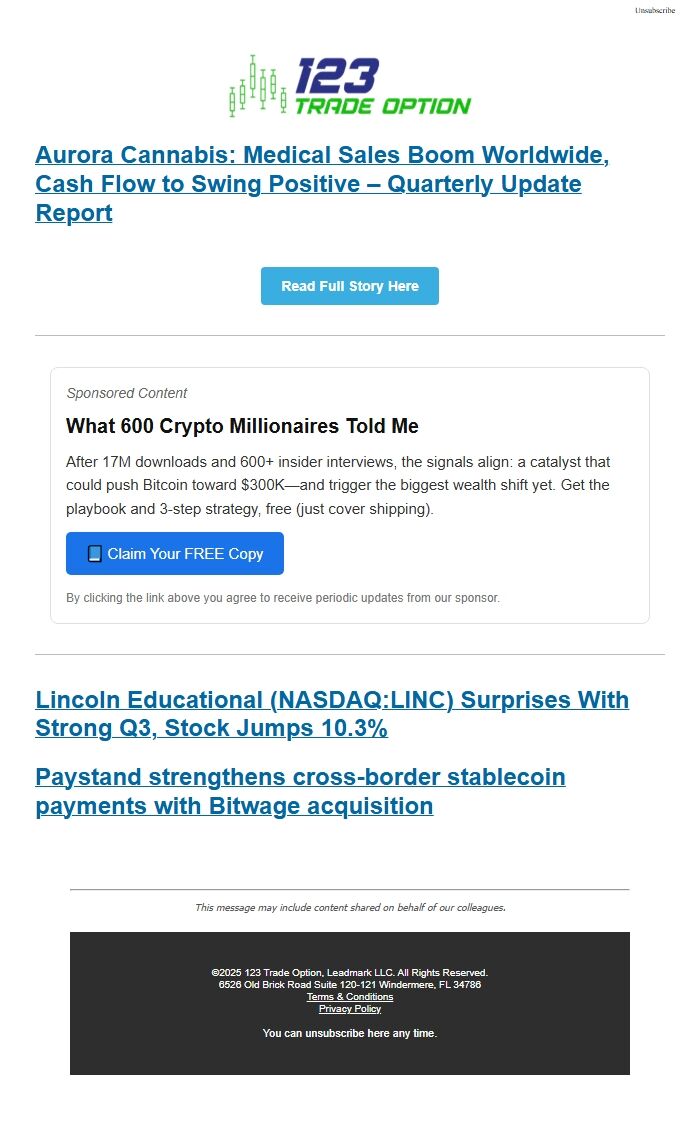Viewport: 700px width, 1121px height.
Task: Click the book icon on the FREE Copy button
Action: (x=94, y=553)
